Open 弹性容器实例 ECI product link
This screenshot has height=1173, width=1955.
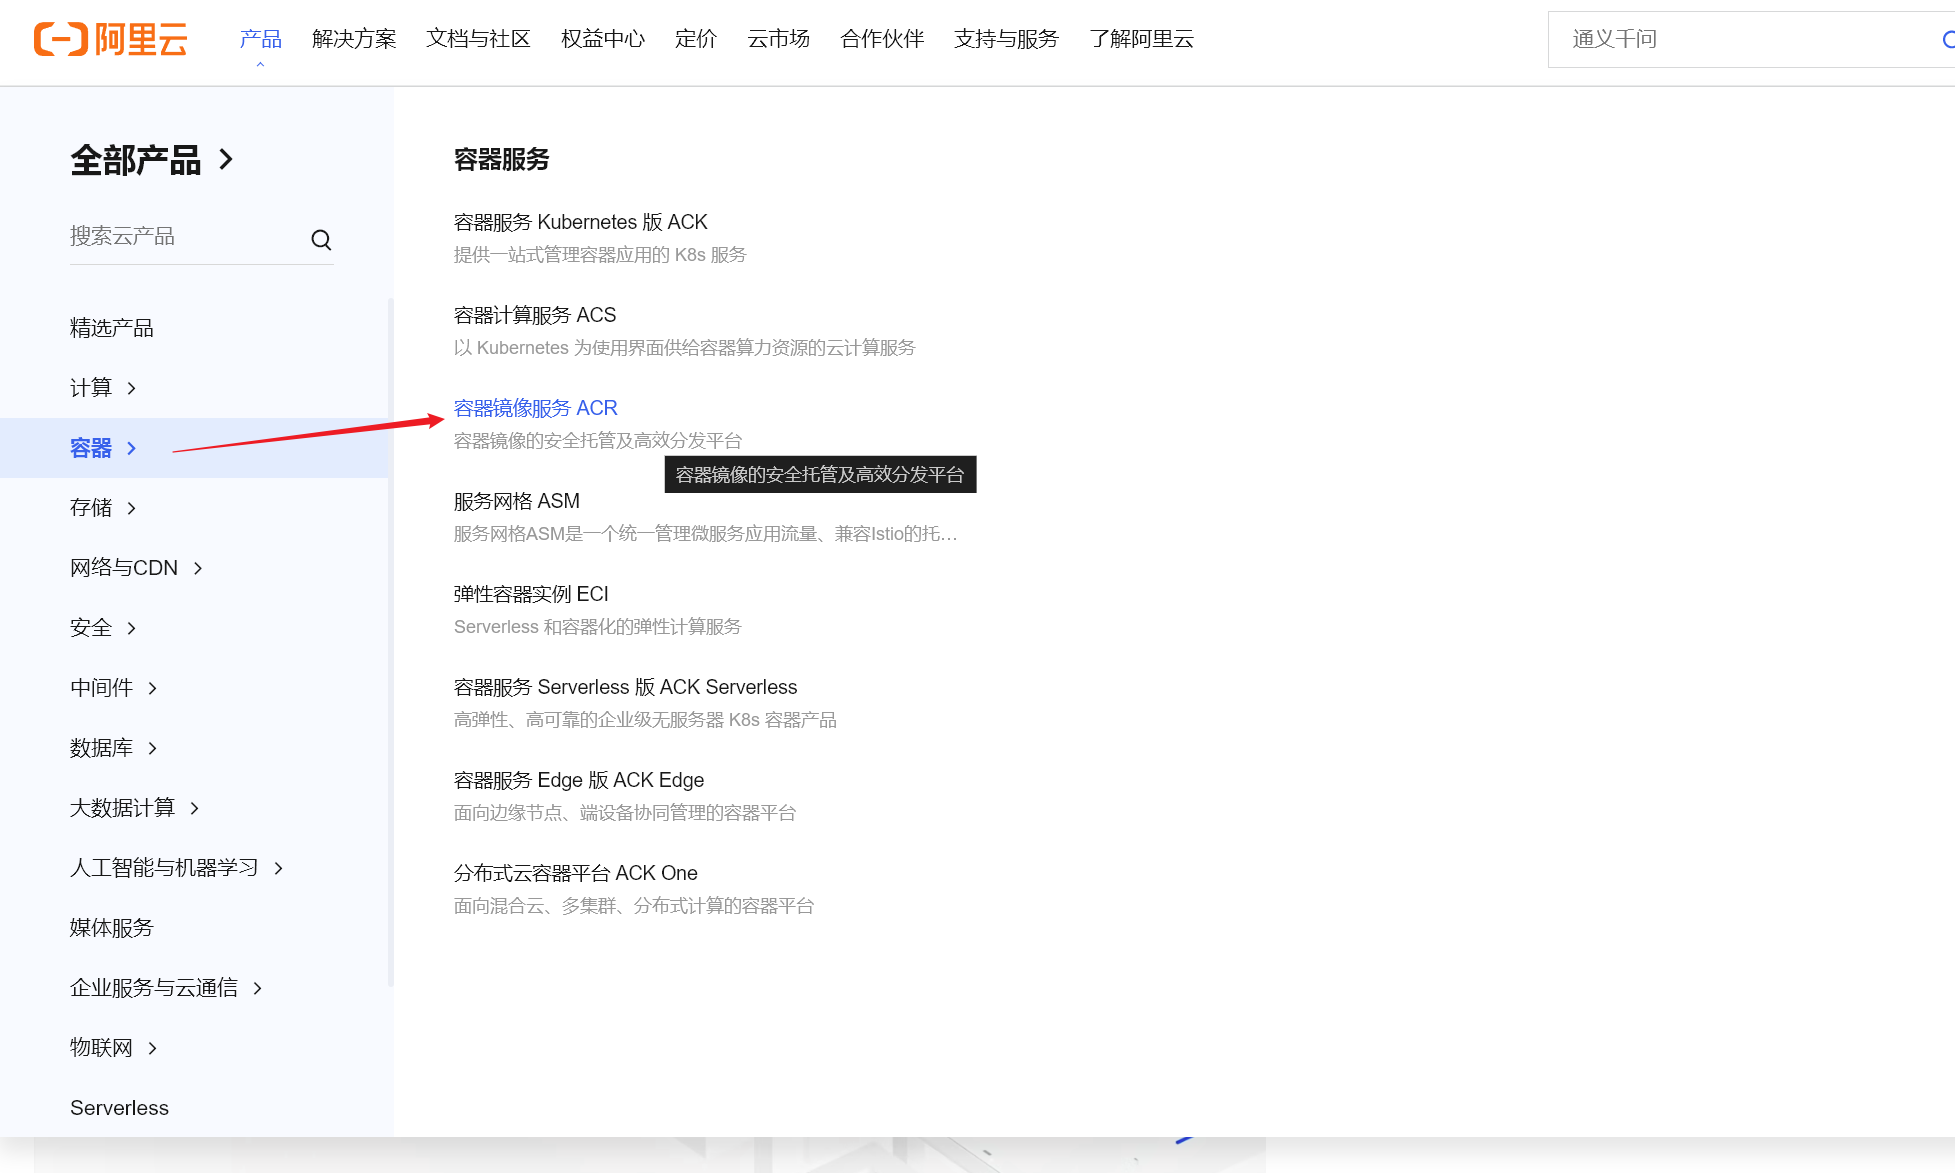(x=531, y=594)
